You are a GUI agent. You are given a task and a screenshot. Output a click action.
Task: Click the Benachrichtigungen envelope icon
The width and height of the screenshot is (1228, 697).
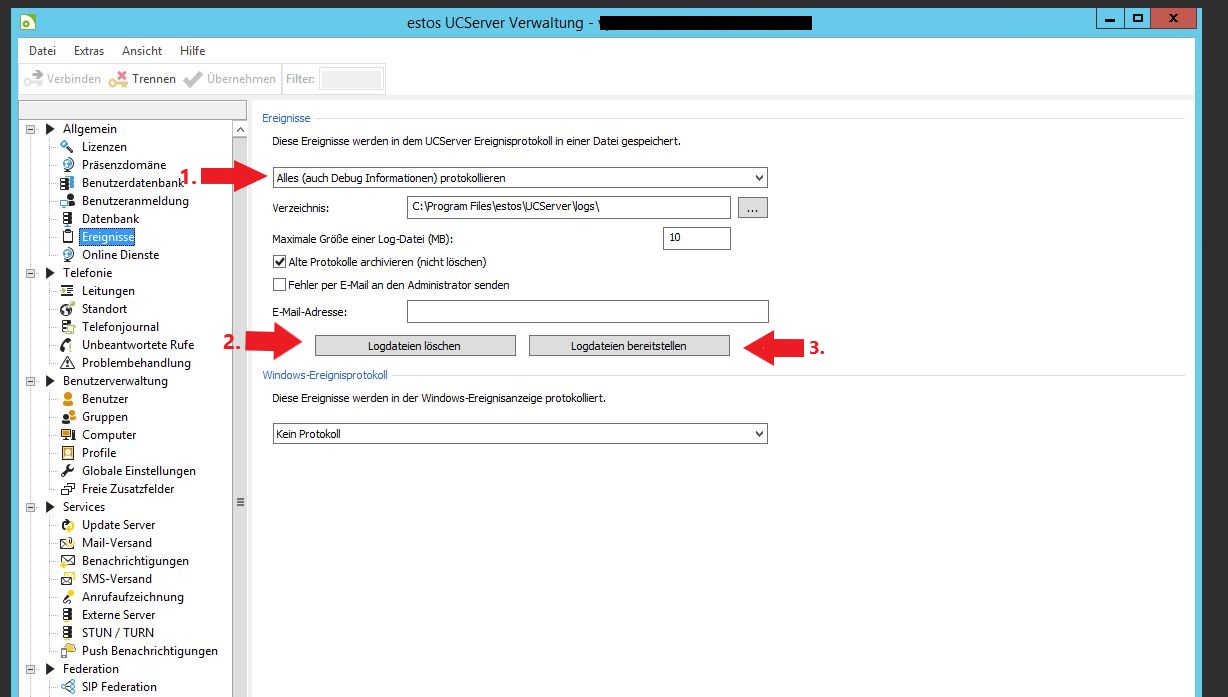67,561
